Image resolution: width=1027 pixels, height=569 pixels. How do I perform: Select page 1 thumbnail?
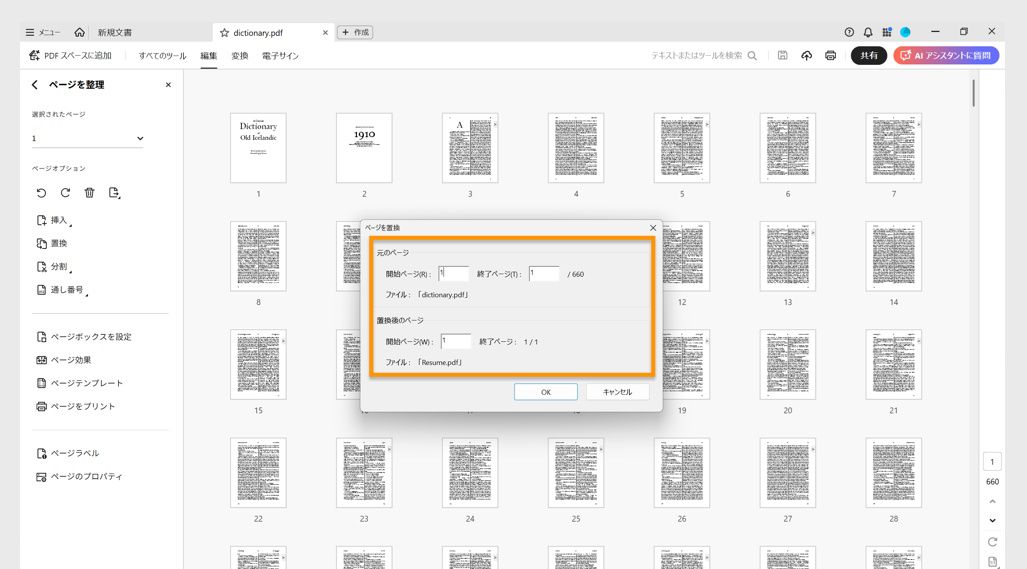click(x=258, y=148)
